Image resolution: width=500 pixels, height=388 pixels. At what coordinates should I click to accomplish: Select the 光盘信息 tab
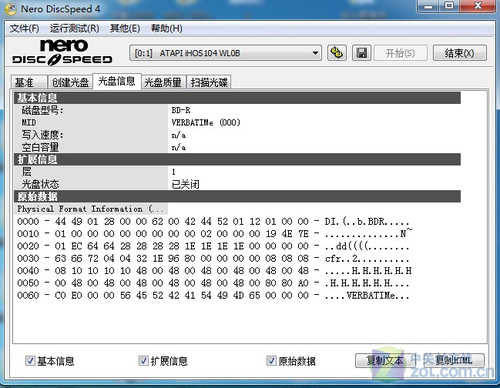click(117, 81)
